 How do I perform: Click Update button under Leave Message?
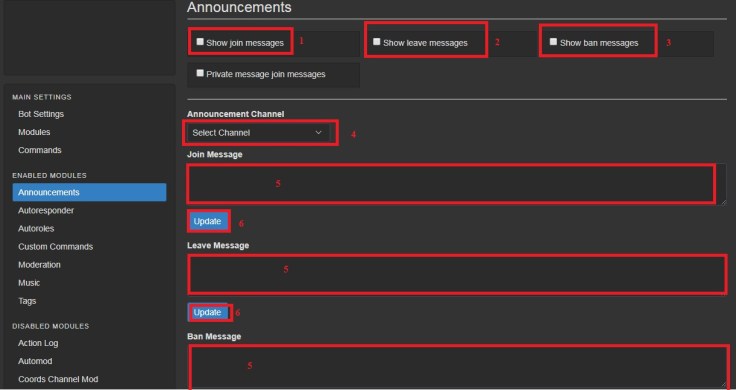207,312
